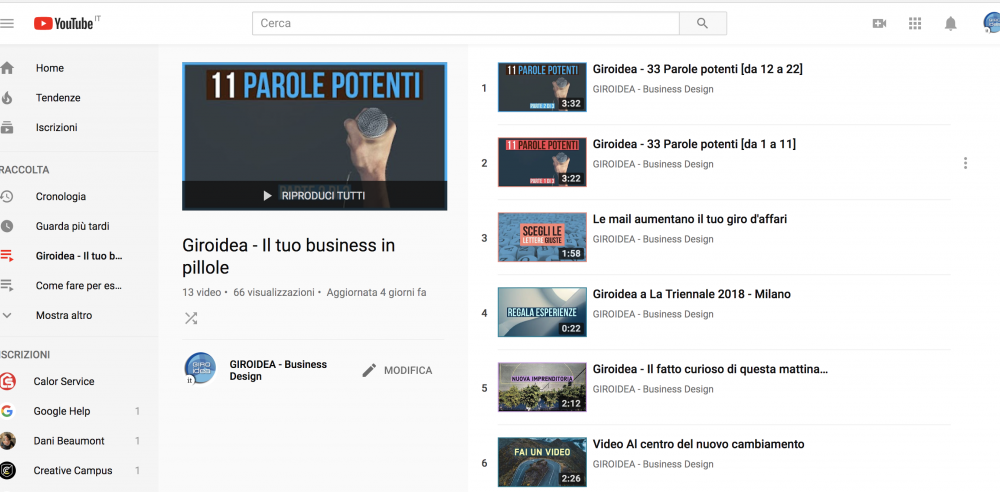Viewport: 1000px width, 492px height.
Task: Open the account avatar menu
Action: pos(992,24)
